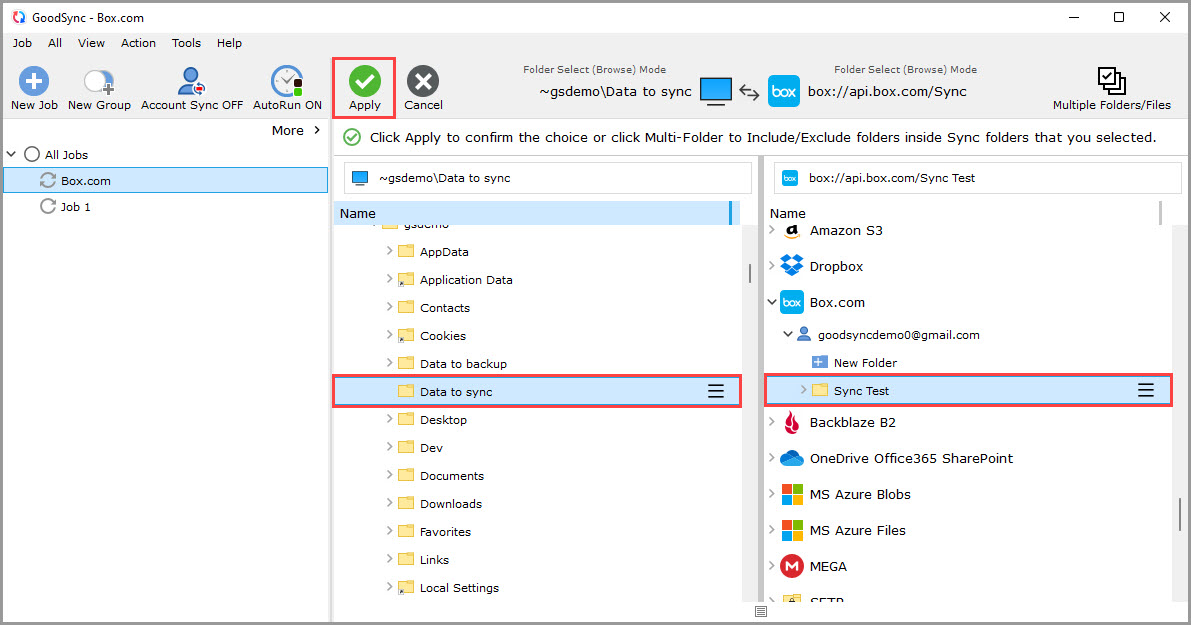Click the MS Azure Blobs icon
This screenshot has width=1191, height=625.
pyautogui.click(x=792, y=494)
